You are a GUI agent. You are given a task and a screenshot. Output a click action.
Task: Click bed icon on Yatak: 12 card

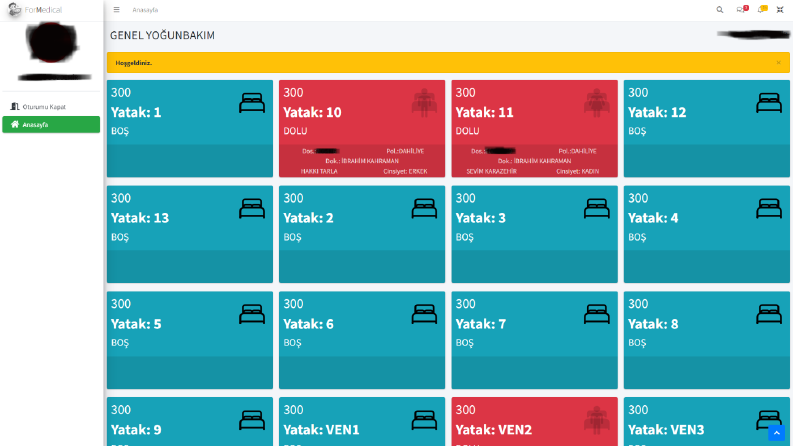[x=769, y=103]
